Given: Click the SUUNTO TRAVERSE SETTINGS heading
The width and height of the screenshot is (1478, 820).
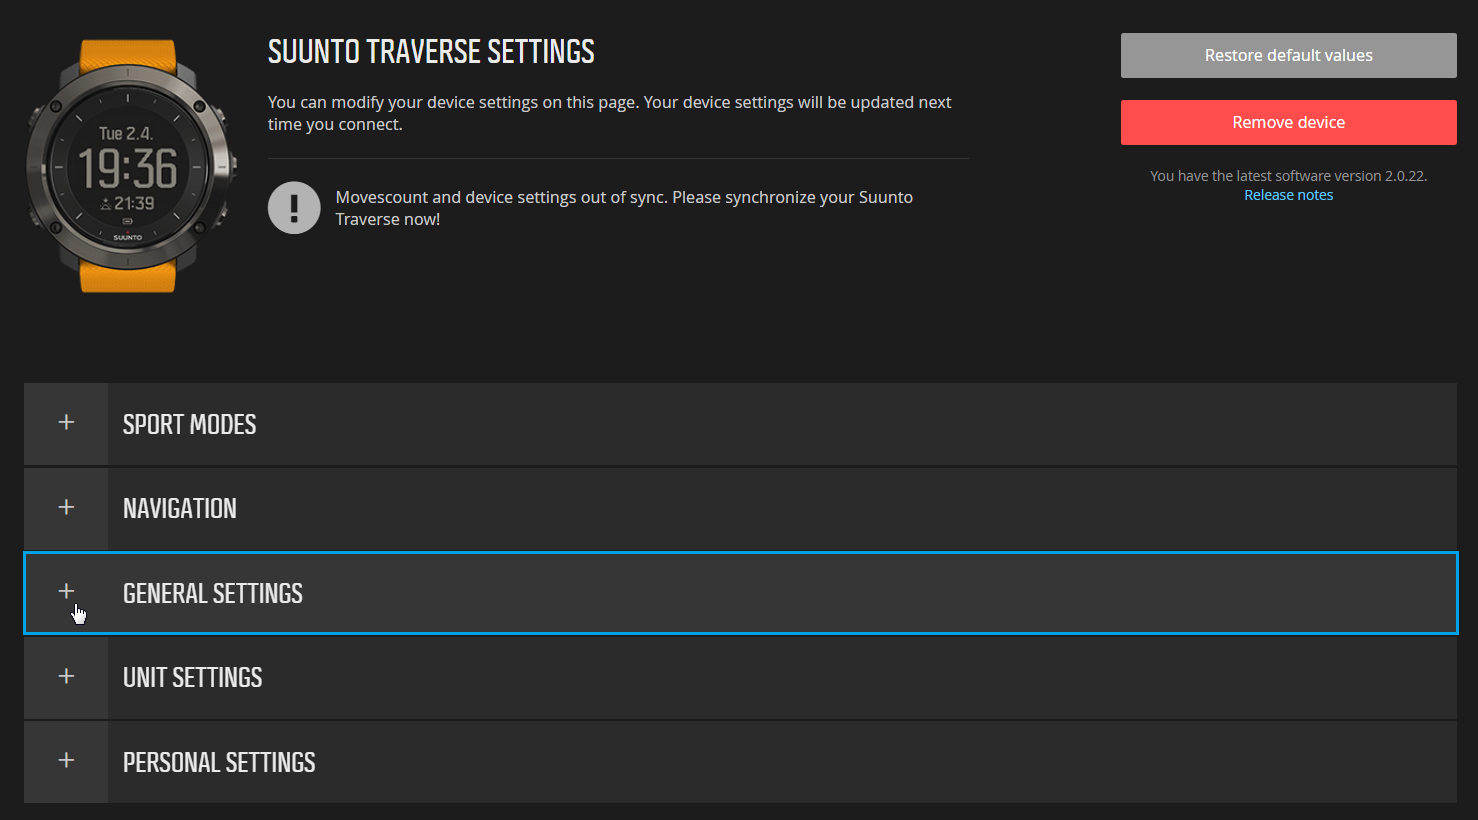Looking at the screenshot, I should pyautogui.click(x=431, y=52).
